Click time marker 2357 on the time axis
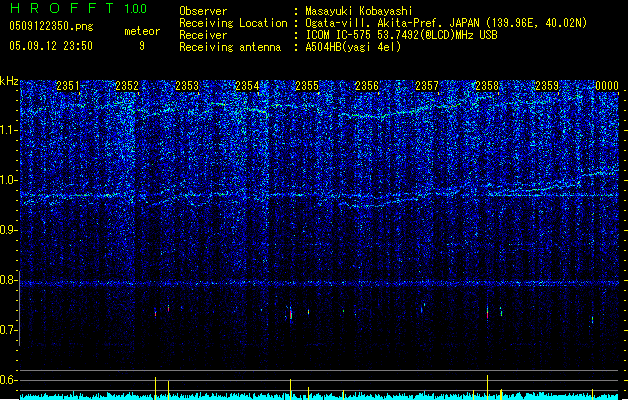This screenshot has height=400, width=629. (427, 86)
